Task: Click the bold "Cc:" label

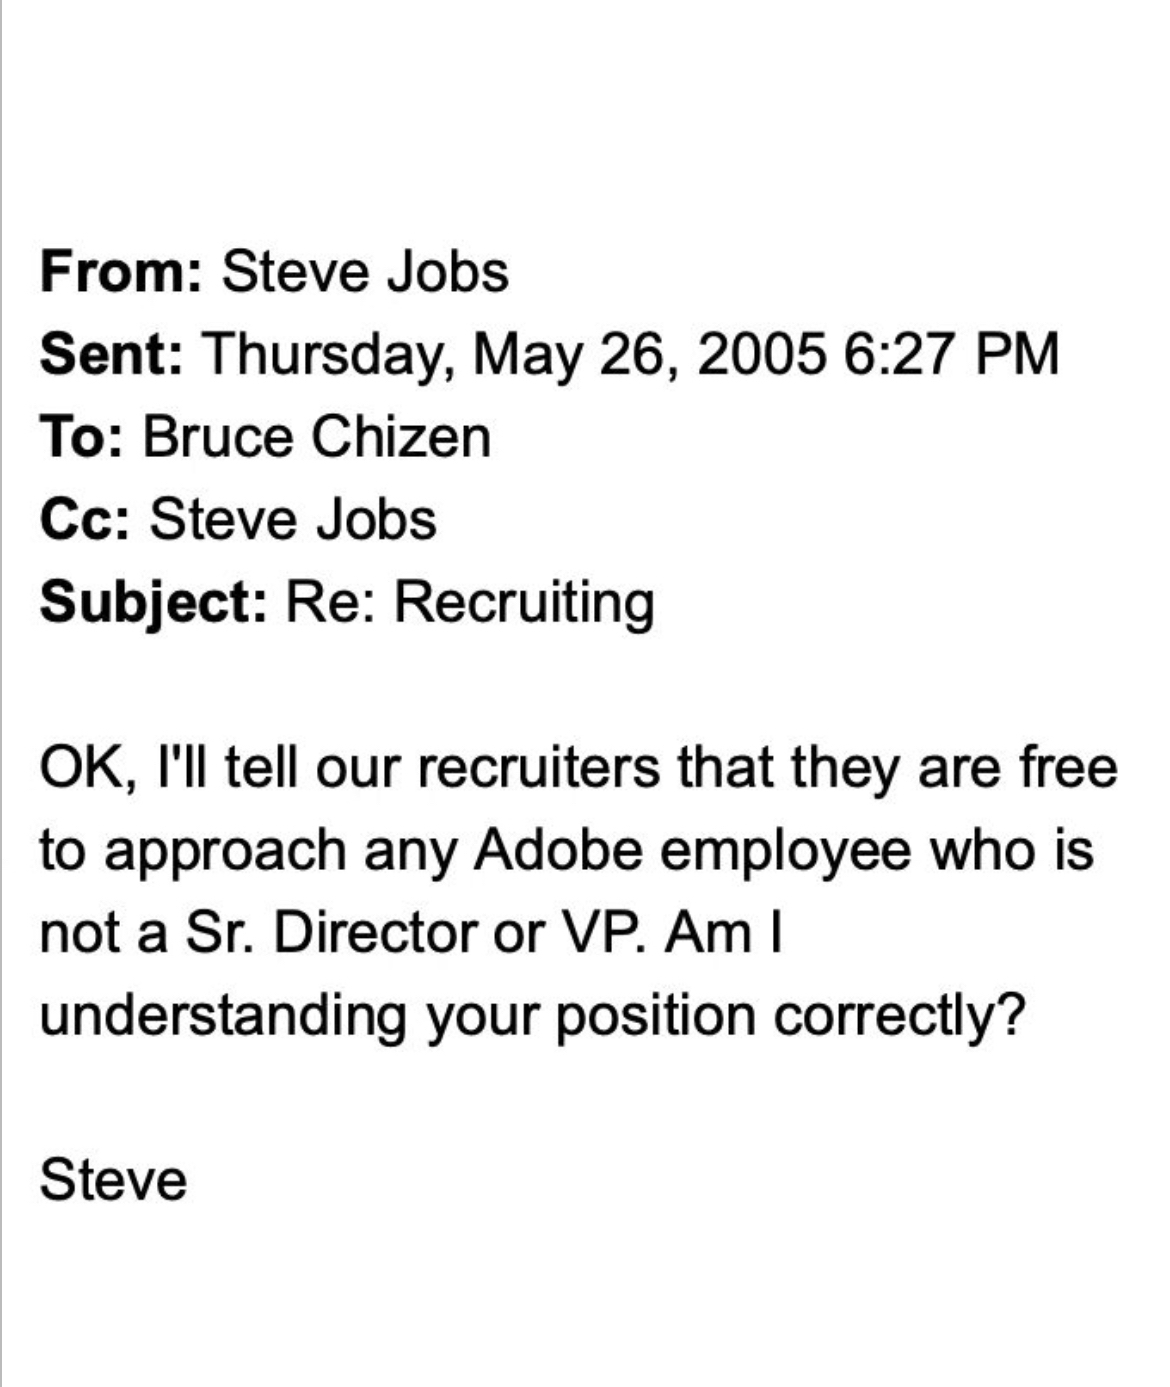Action: 85,520
